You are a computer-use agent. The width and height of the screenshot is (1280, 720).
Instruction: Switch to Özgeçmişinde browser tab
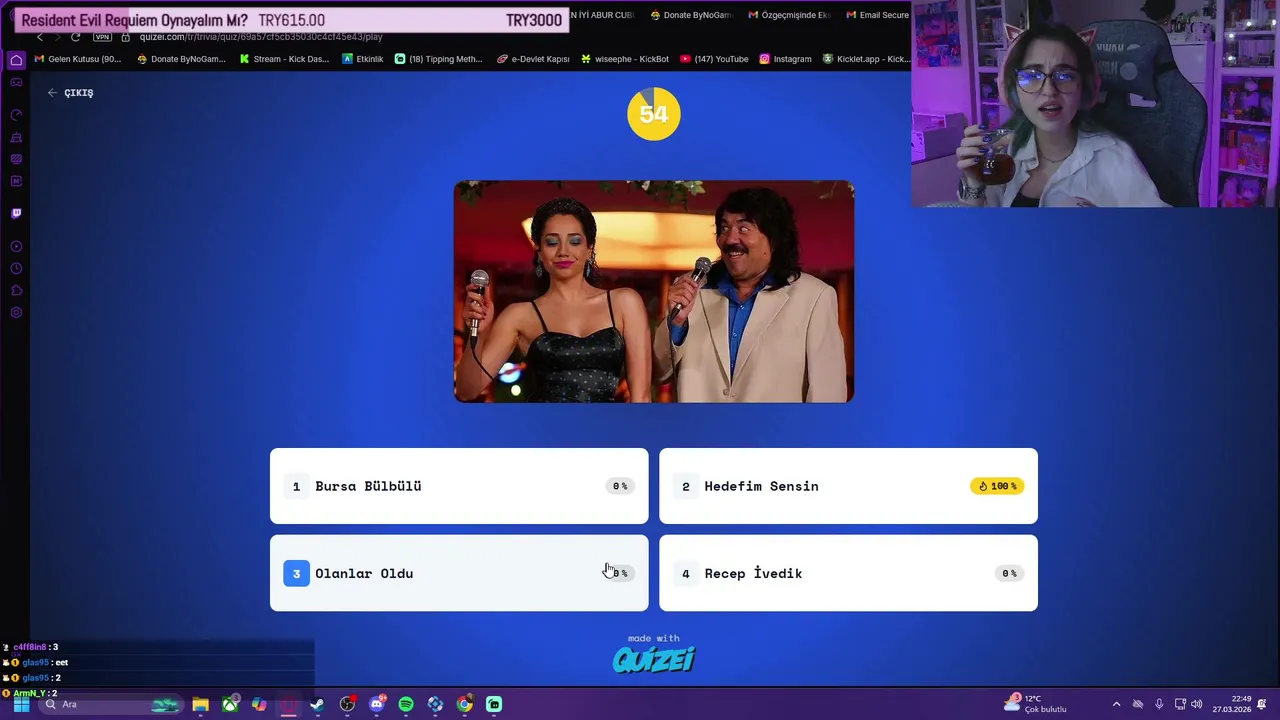point(789,15)
